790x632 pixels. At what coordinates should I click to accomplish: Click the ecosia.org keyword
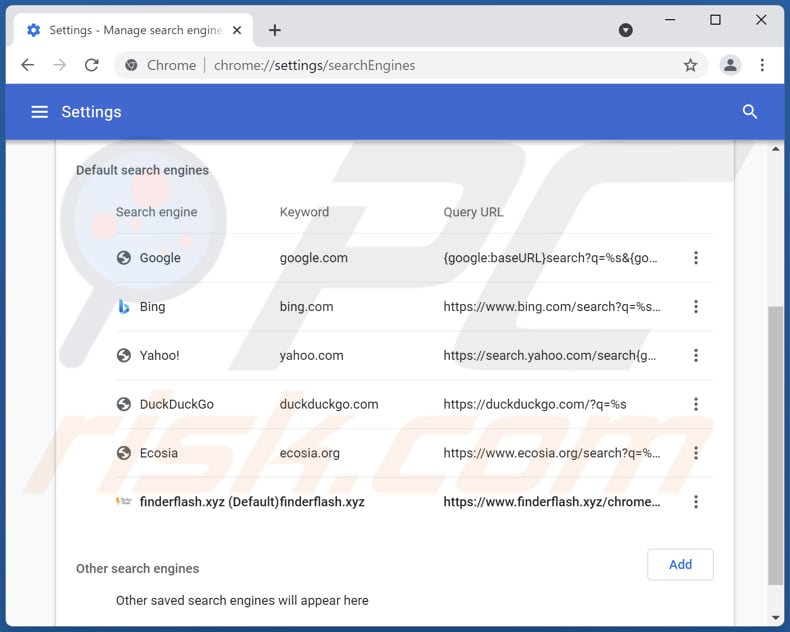(x=309, y=453)
